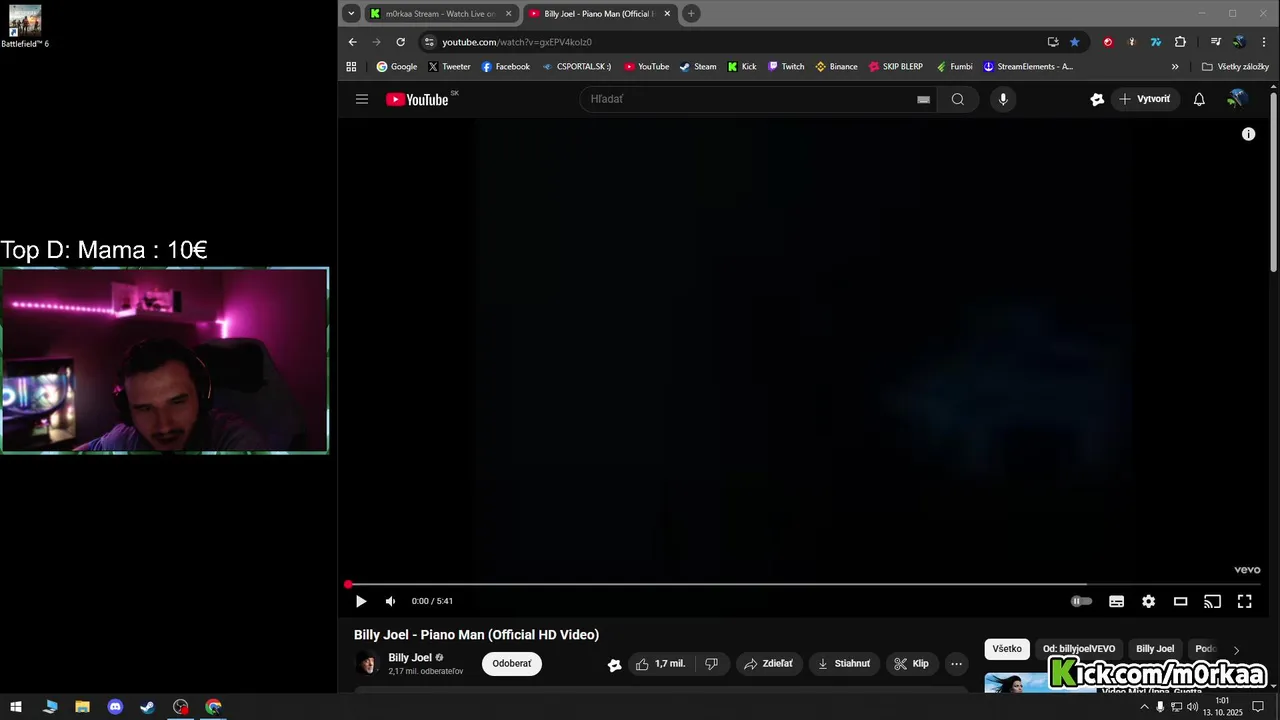Open the on-screen keyboard in search box
This screenshot has height=720, width=1280.
click(923, 99)
